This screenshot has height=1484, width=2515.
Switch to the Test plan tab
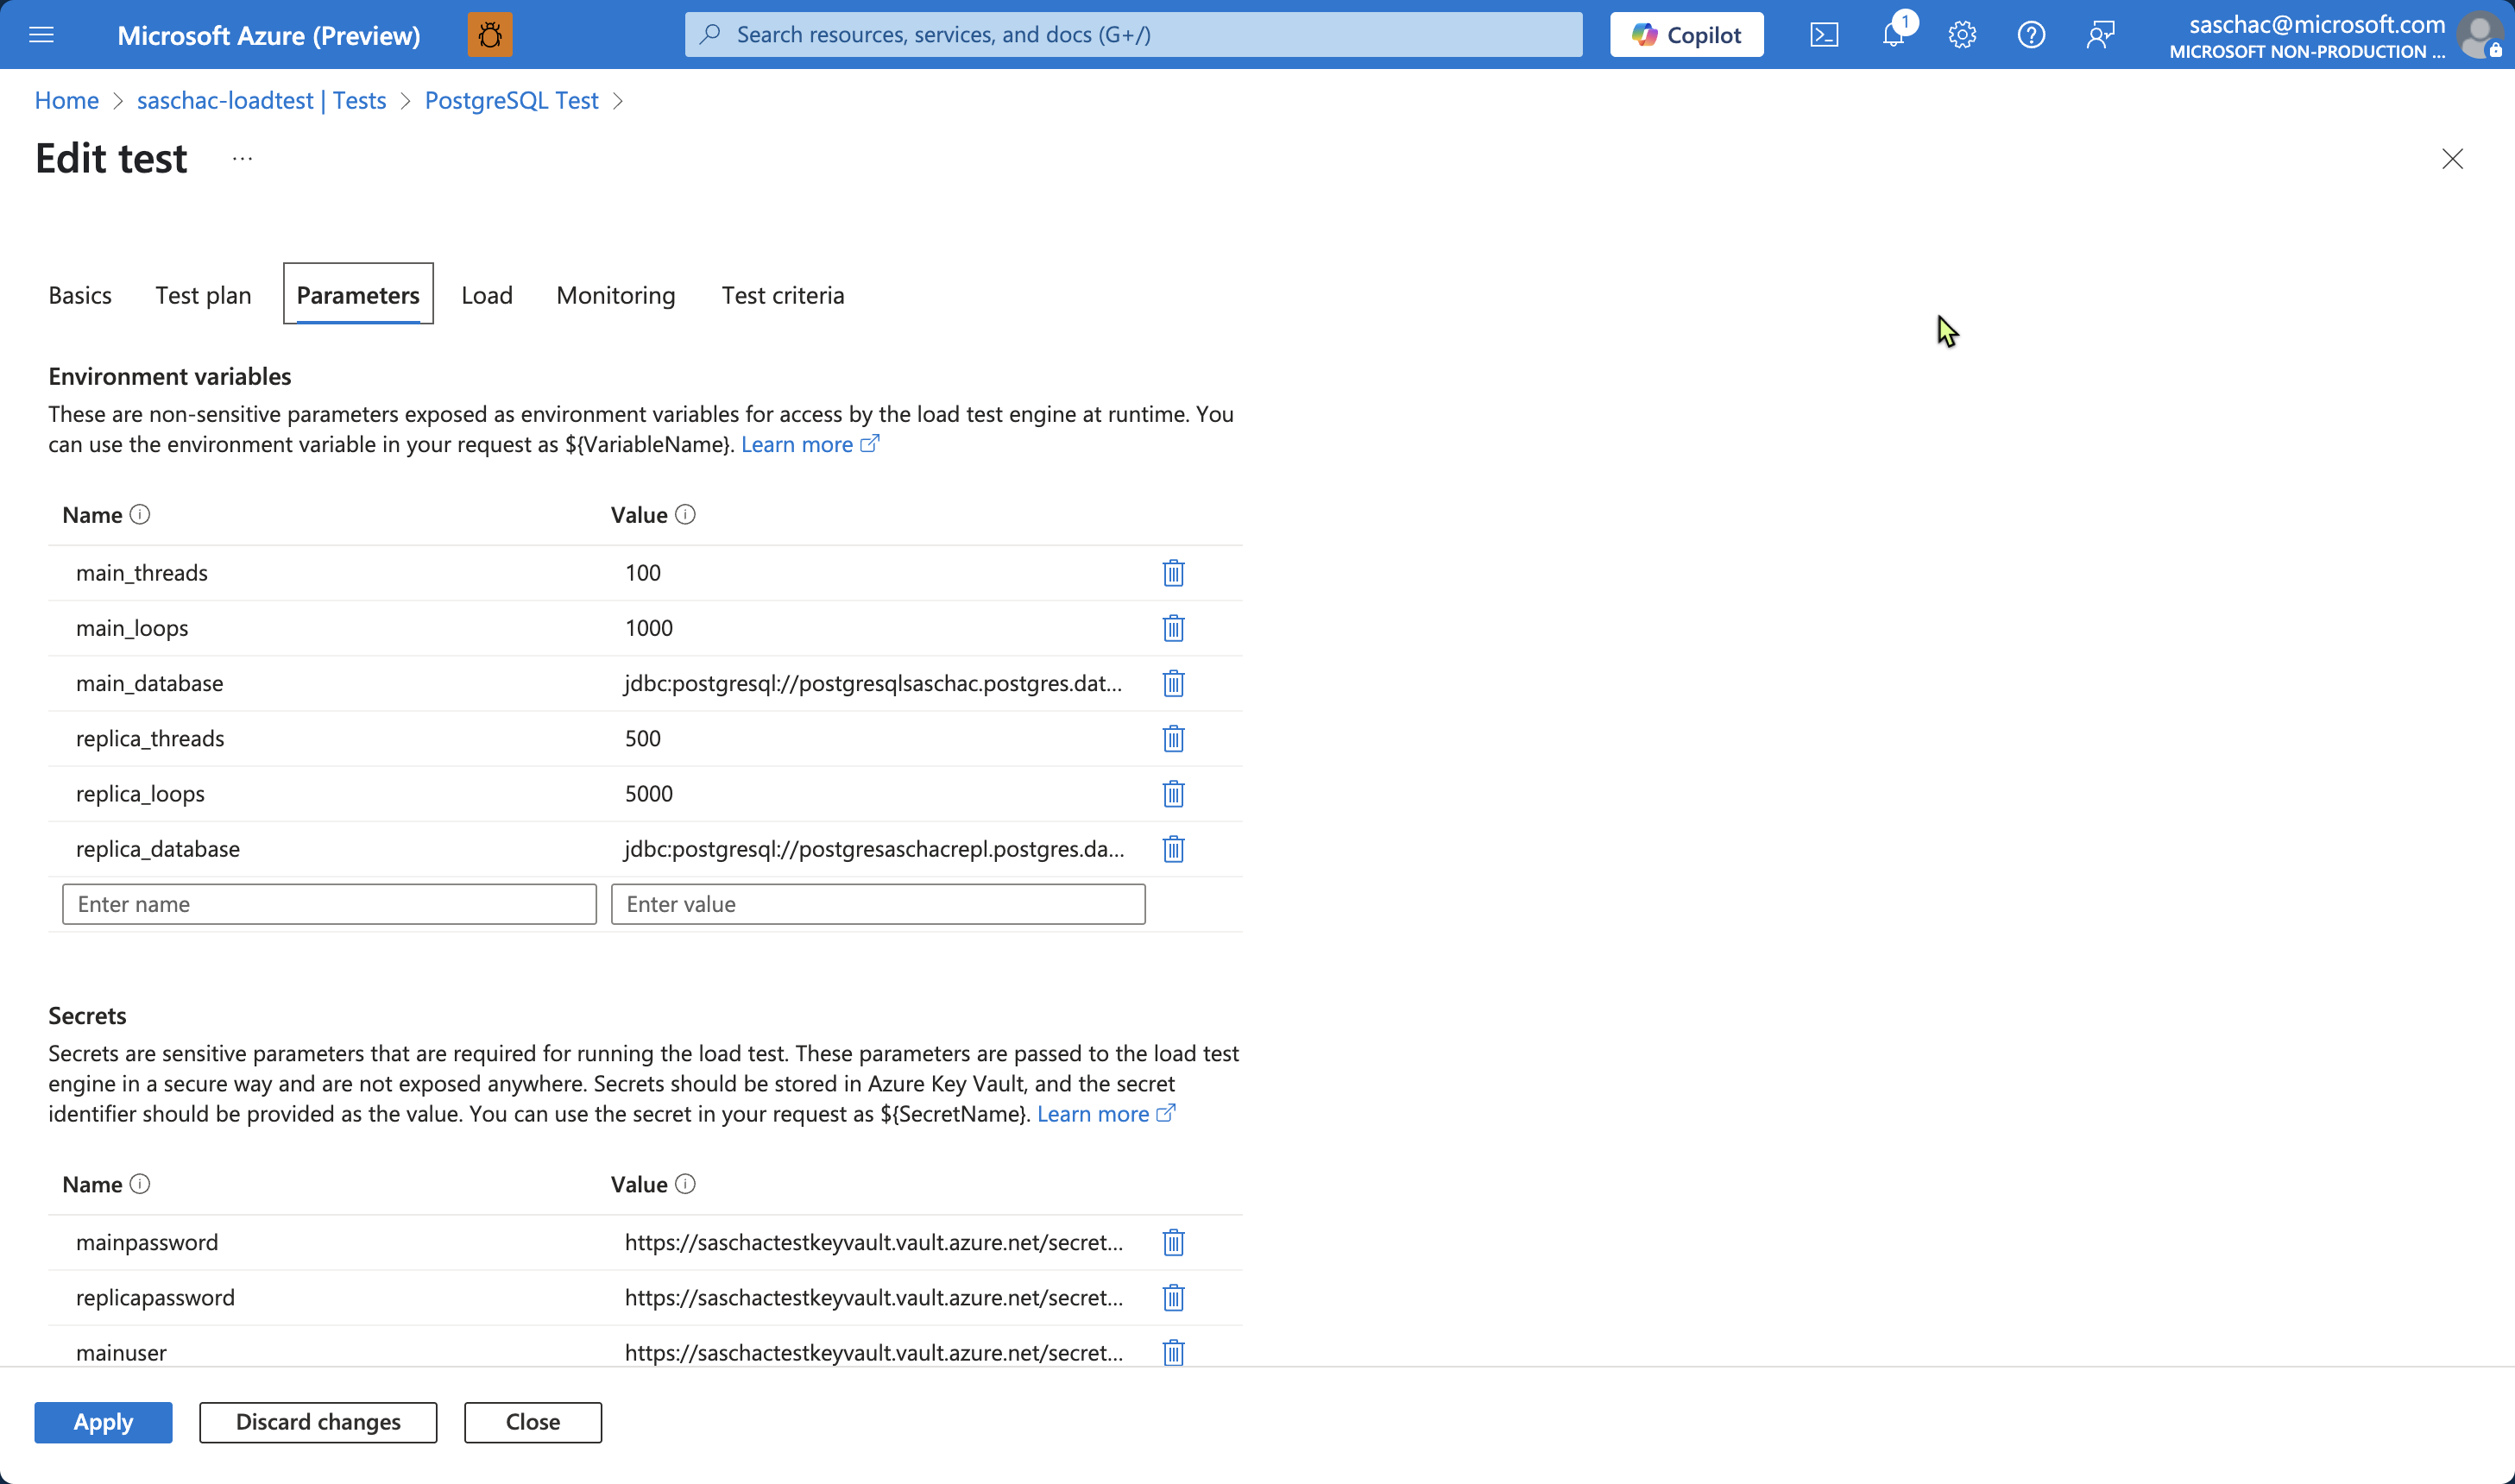pyautogui.click(x=203, y=295)
